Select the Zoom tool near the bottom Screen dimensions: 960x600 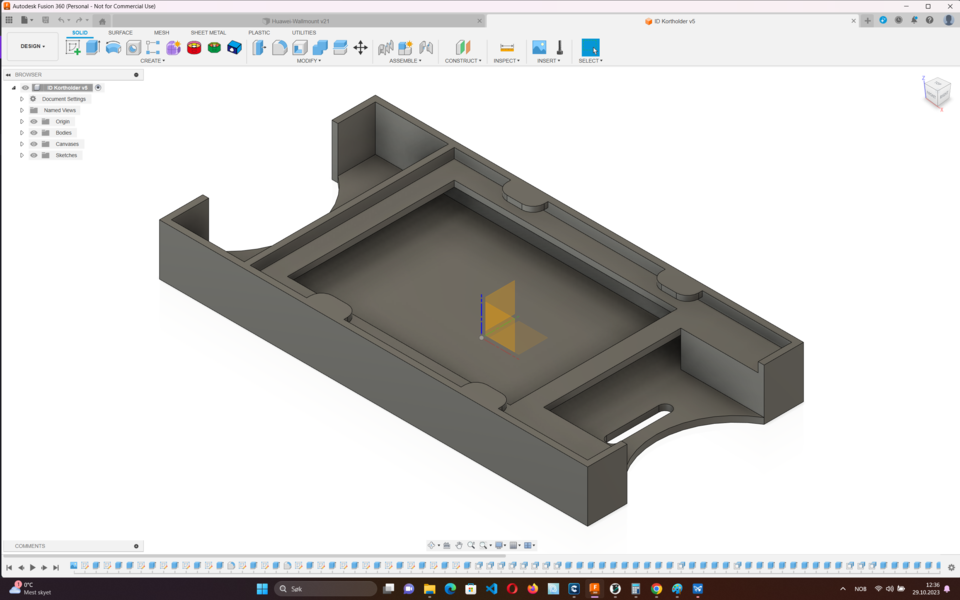471,545
